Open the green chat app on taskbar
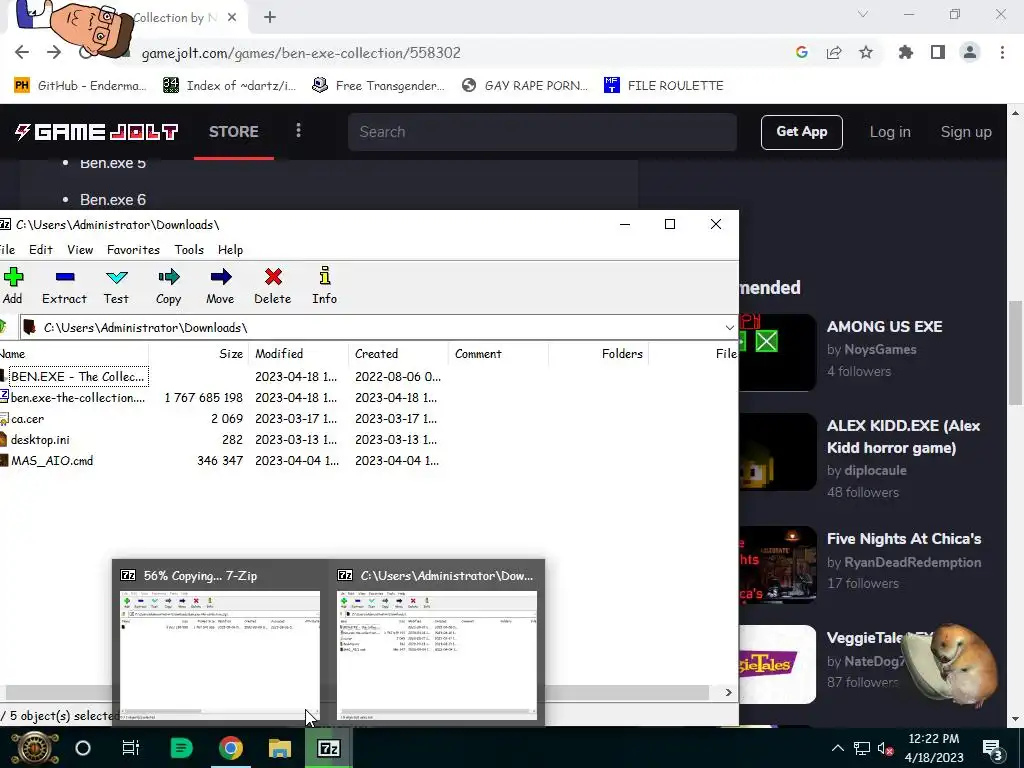This screenshot has width=1024, height=768. [181, 748]
